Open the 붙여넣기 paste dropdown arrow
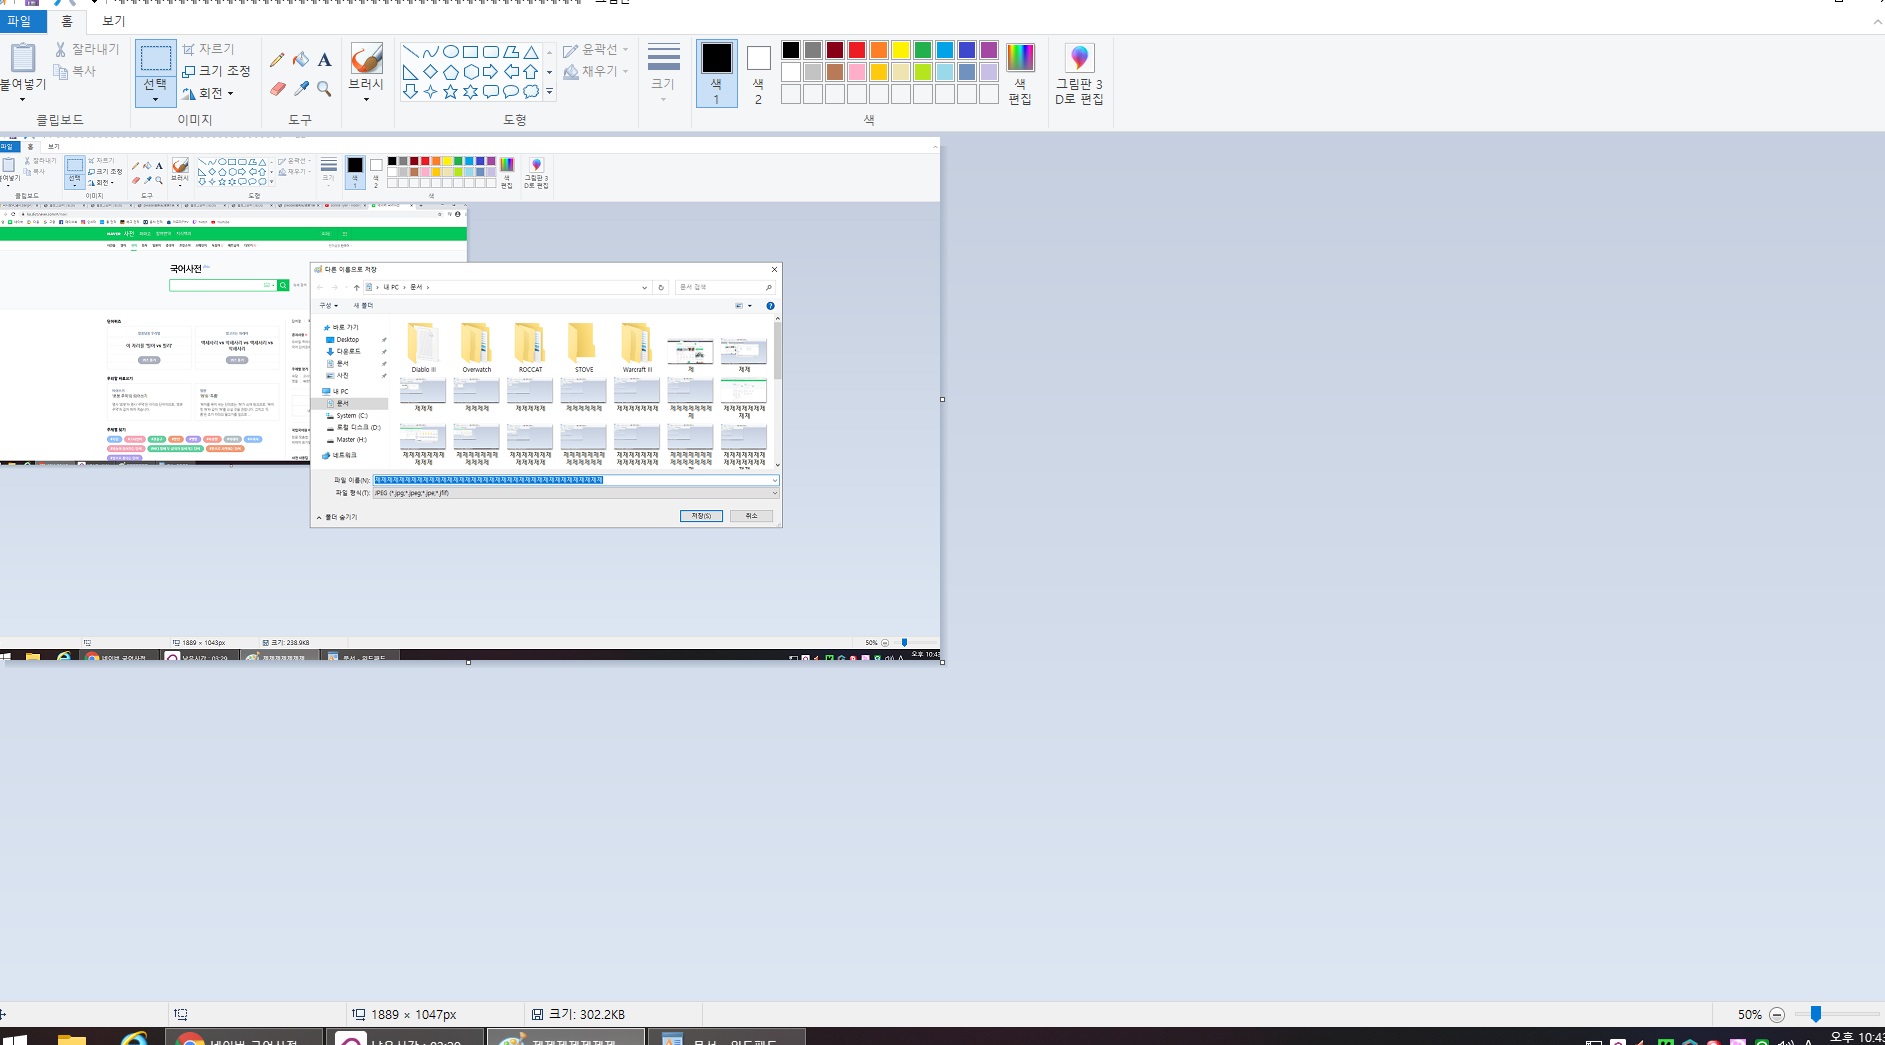Viewport: 1885px width, 1045px height. [22, 100]
